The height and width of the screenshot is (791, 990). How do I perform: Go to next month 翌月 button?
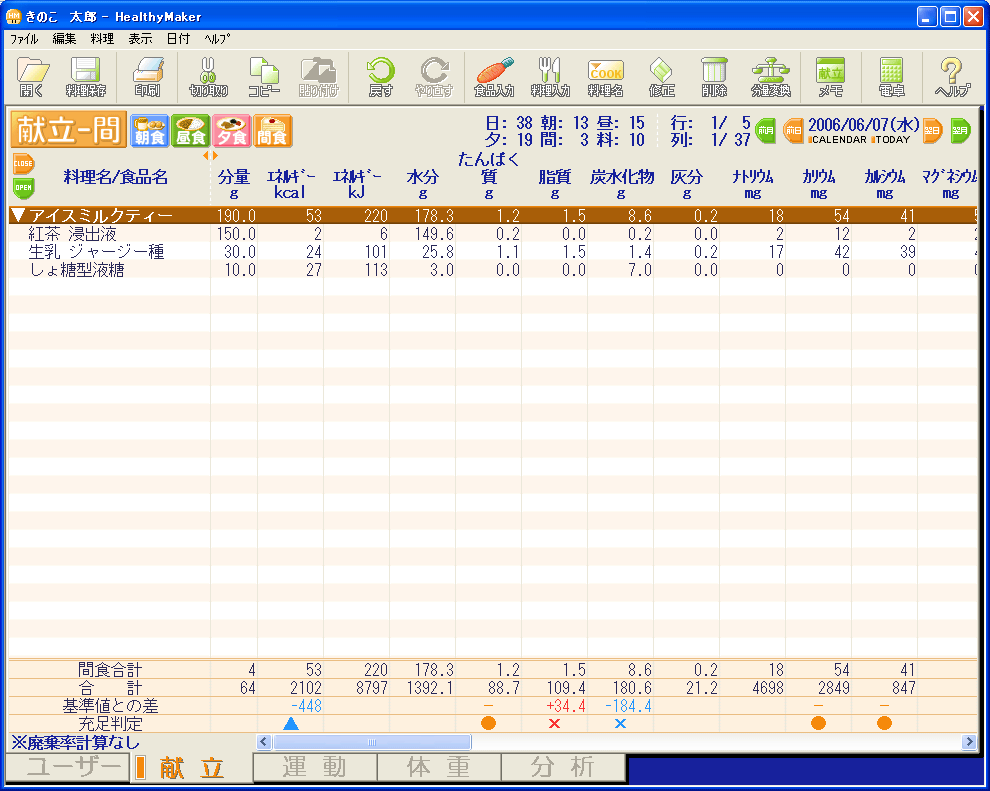960,131
